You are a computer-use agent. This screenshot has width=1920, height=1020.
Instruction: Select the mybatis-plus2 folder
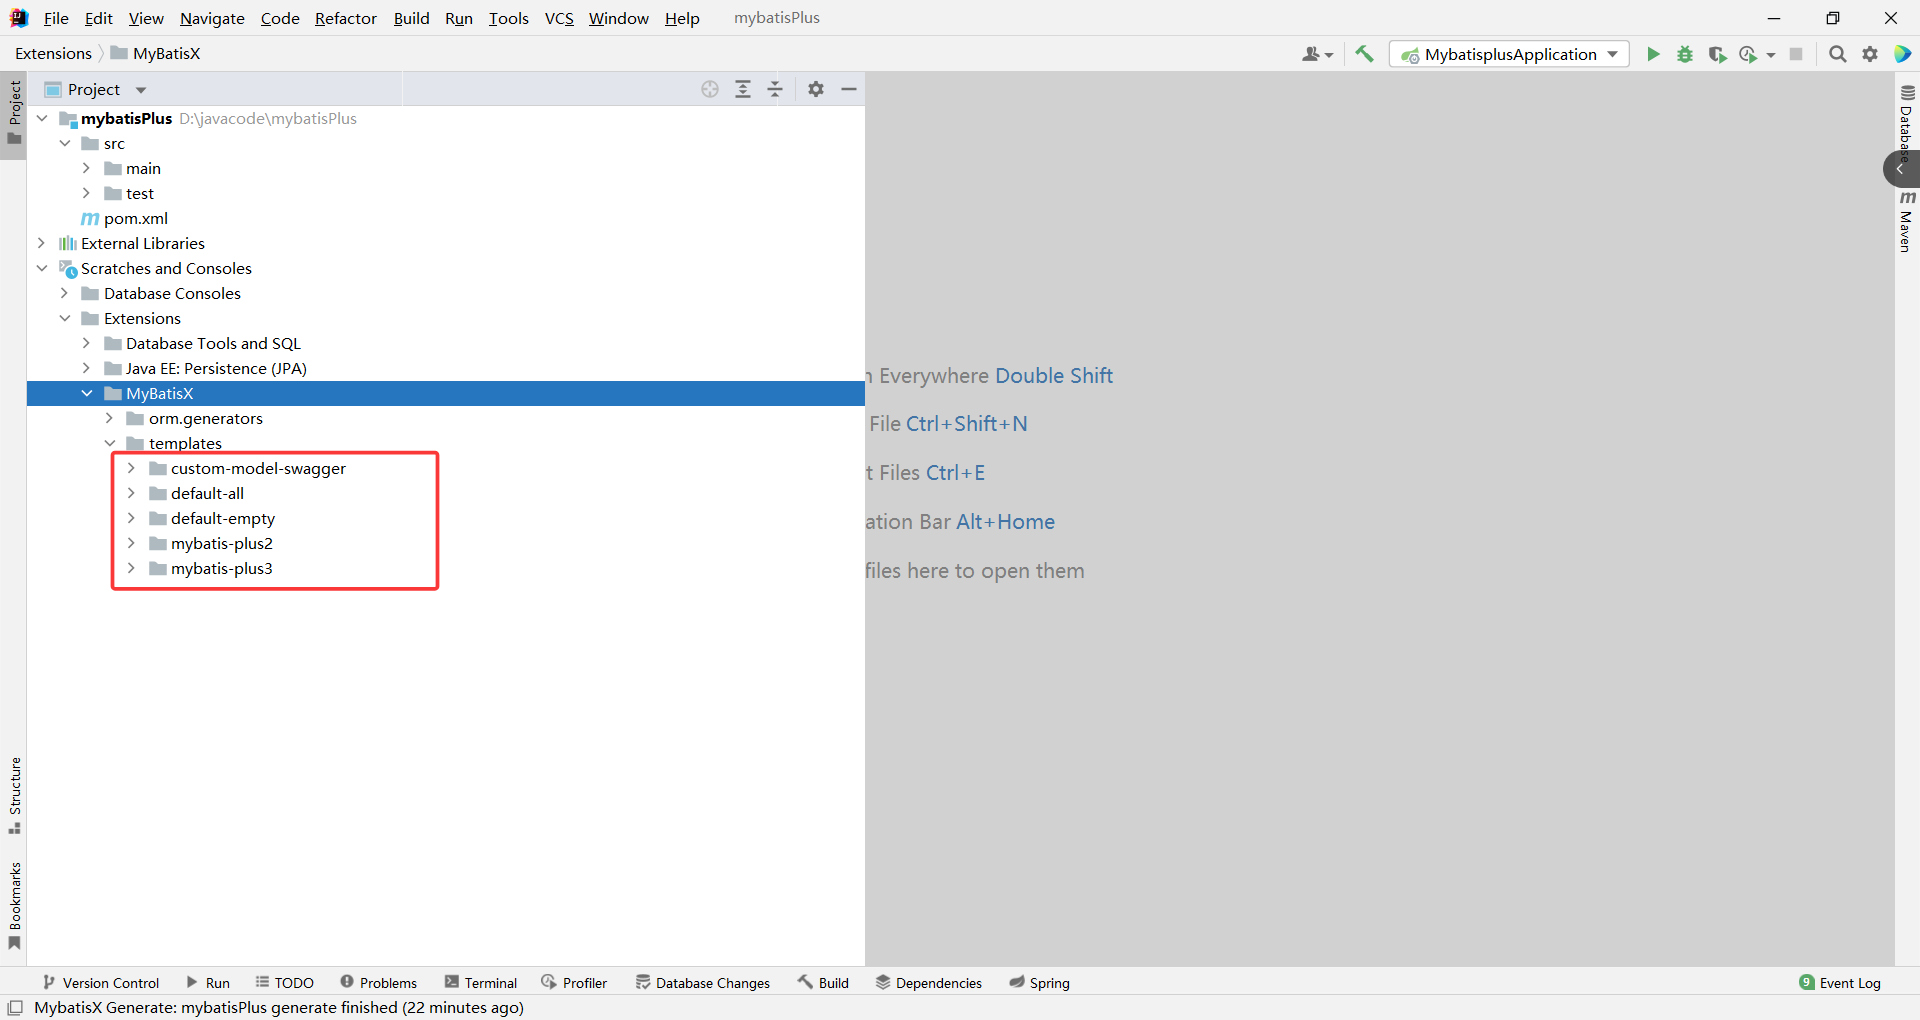pos(221,543)
